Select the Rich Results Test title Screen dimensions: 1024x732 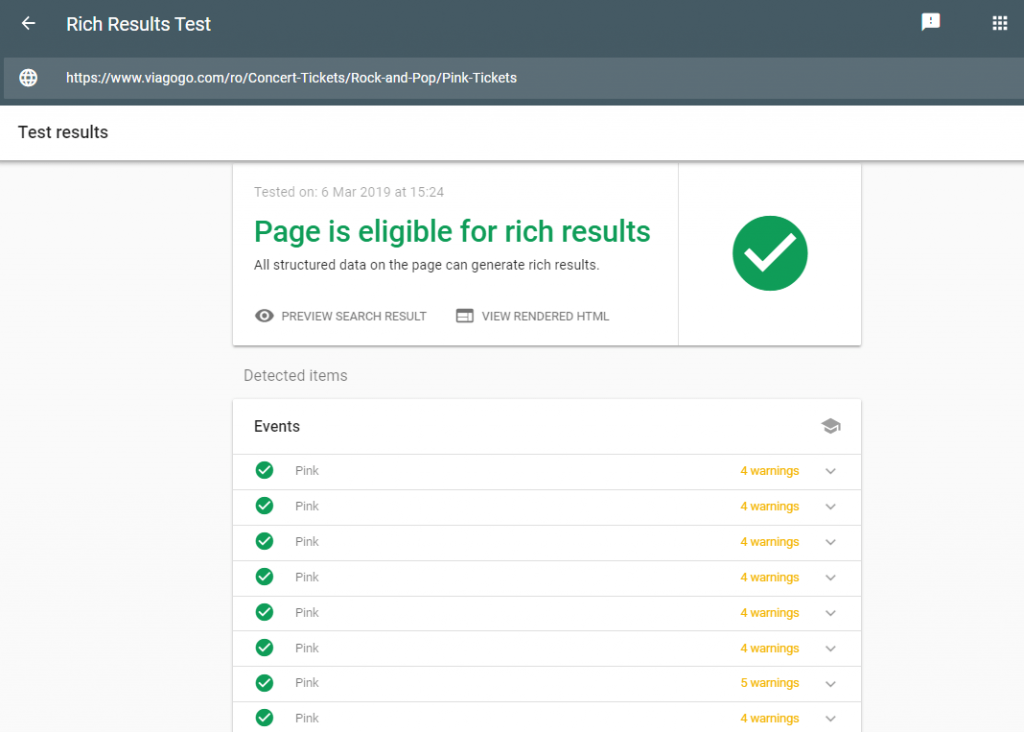tap(138, 24)
